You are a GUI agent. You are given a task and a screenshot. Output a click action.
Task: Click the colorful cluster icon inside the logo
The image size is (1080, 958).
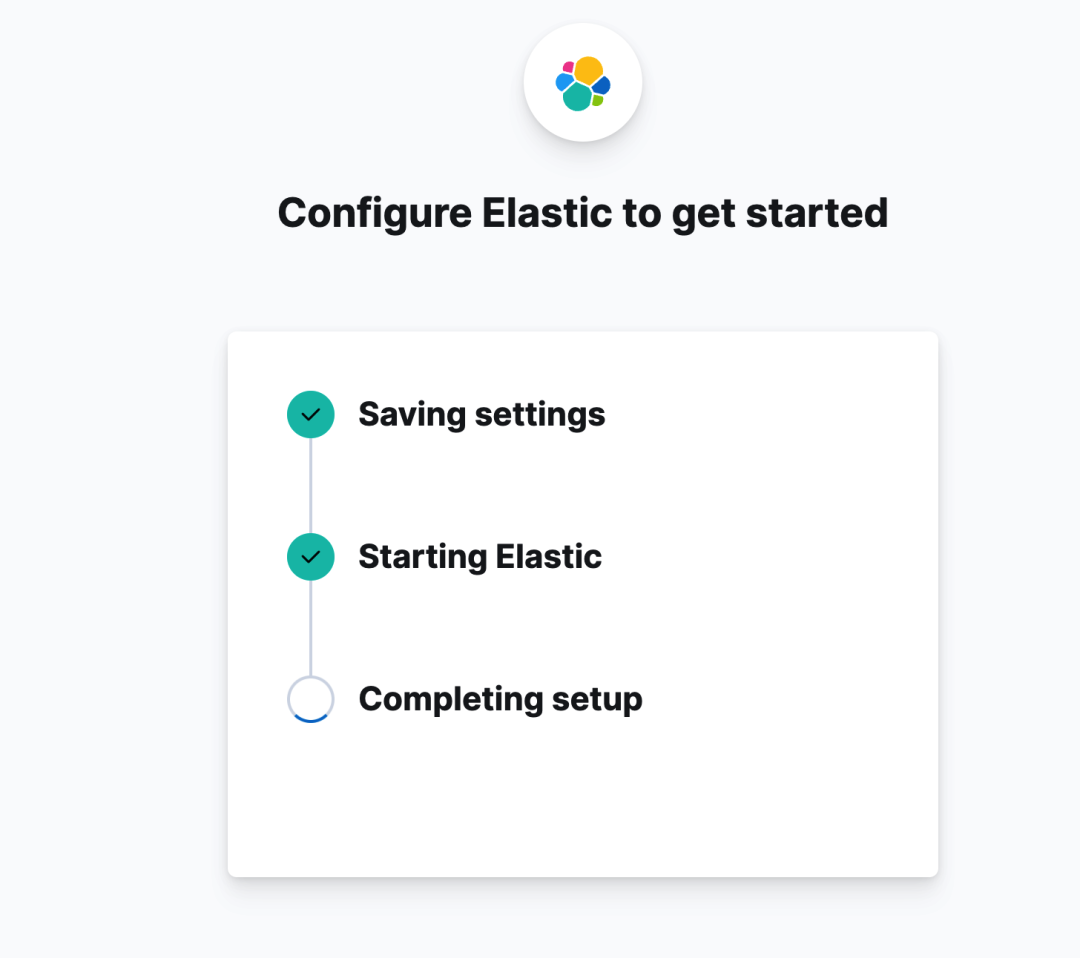coord(583,82)
